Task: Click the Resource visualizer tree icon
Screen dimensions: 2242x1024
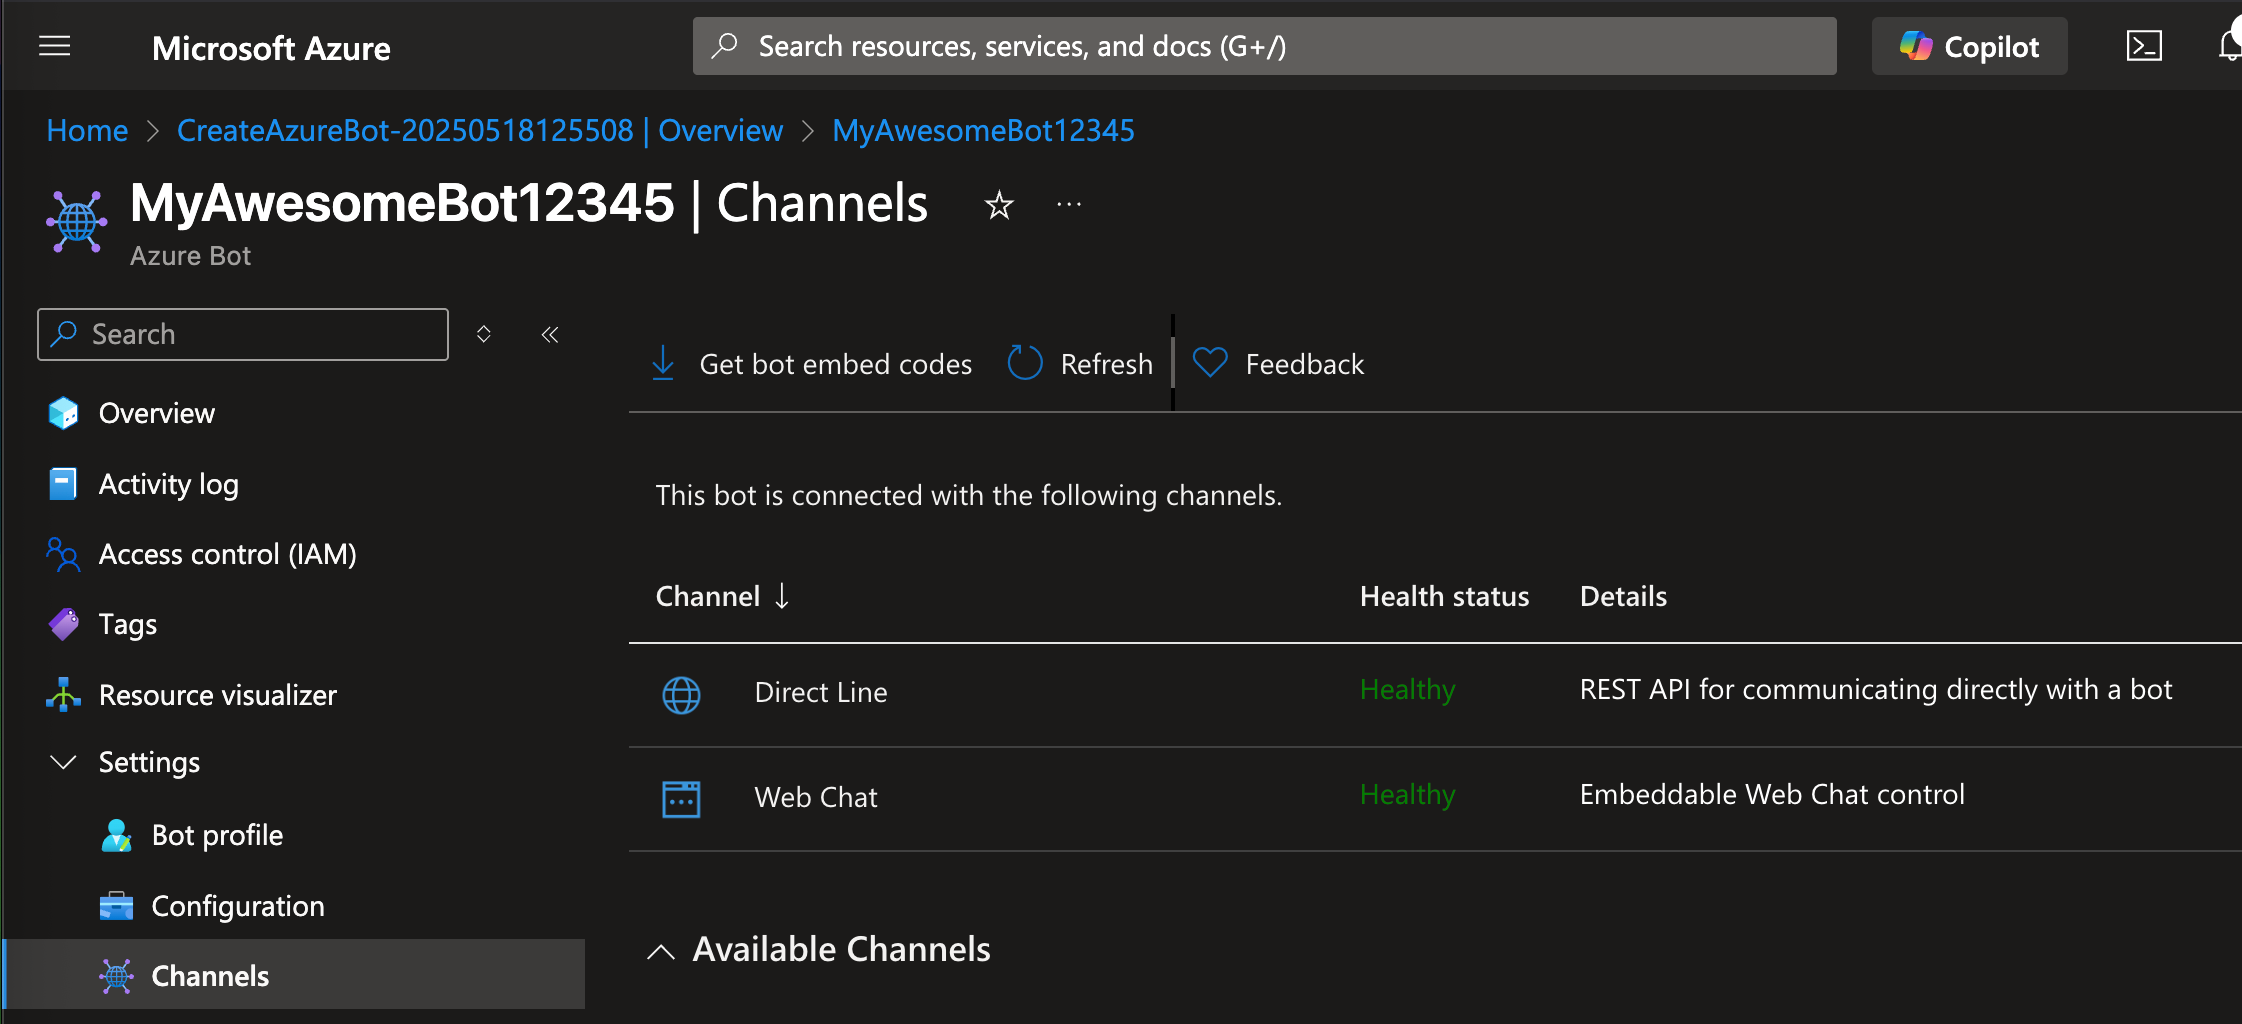Action: [63, 695]
